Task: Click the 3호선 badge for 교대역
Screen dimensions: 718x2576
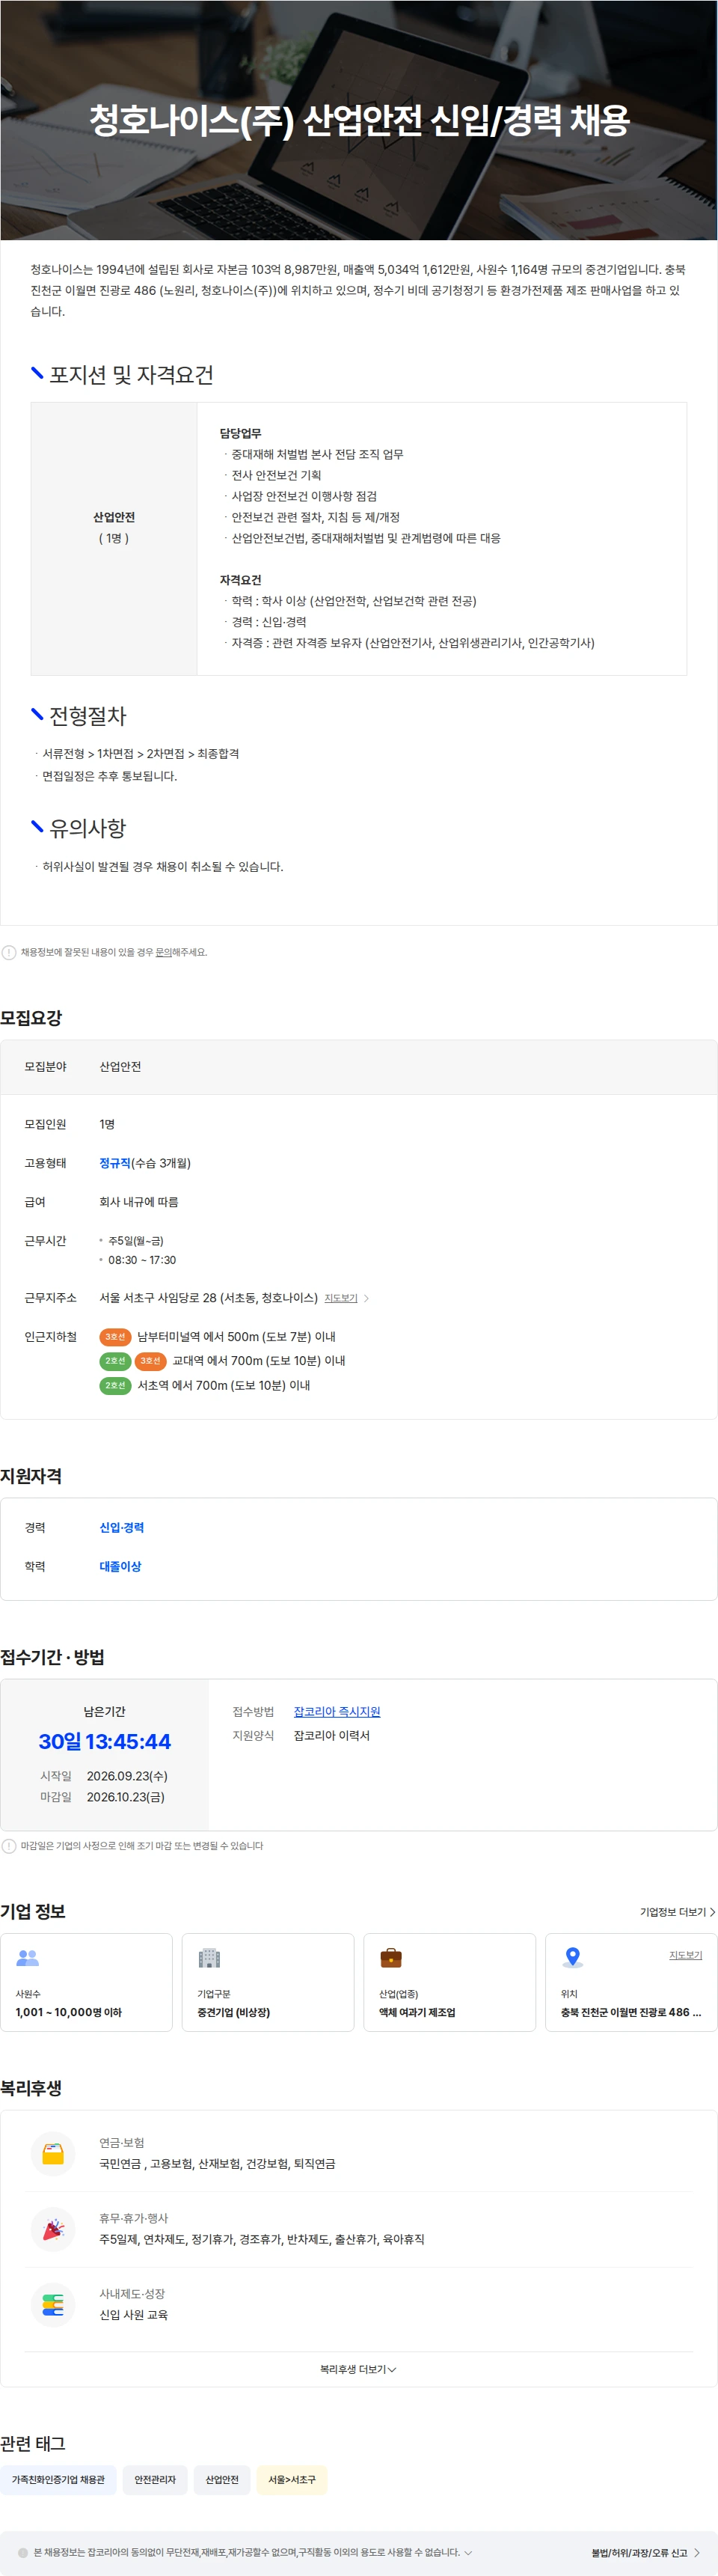Action: click(x=150, y=1361)
